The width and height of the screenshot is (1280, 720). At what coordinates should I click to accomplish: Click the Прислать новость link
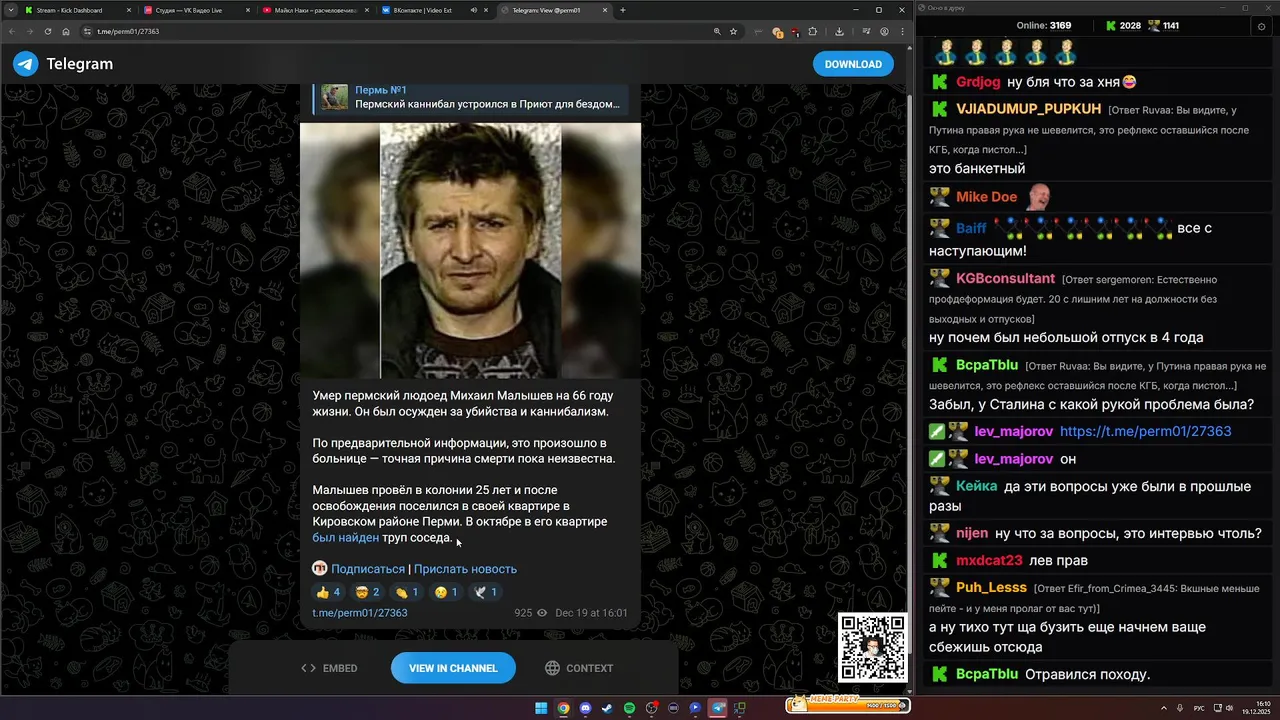coord(465,569)
